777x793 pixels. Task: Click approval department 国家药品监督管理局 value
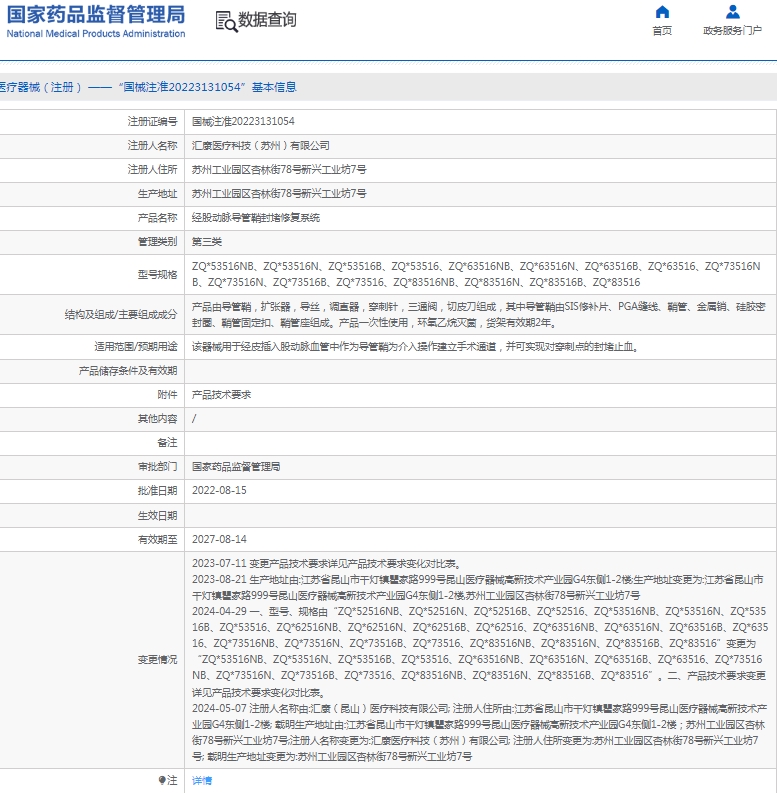[236, 467]
